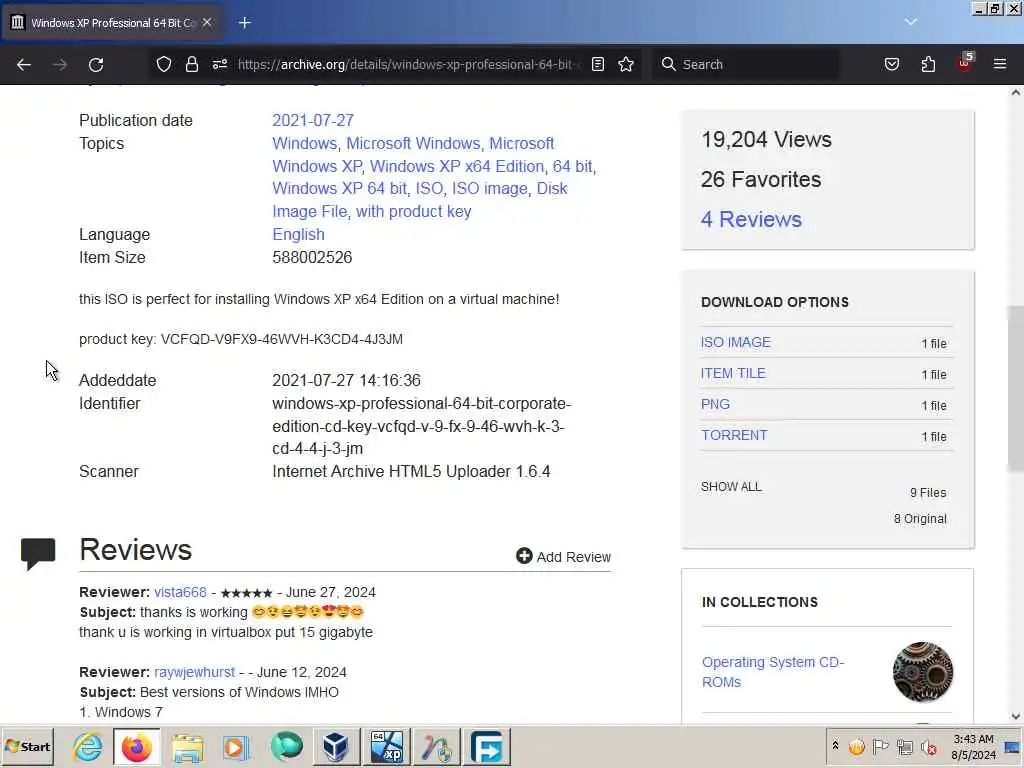Expand the list all tabs chevron

[x=910, y=22]
